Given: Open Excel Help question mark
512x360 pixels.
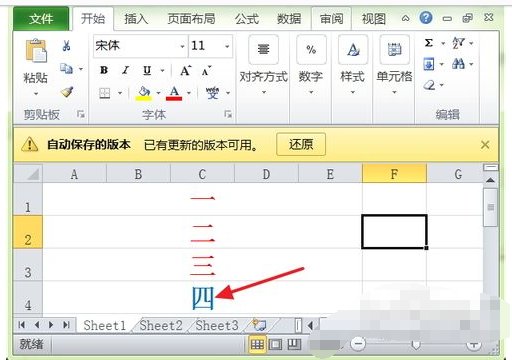Looking at the screenshot, I should tap(426, 17).
